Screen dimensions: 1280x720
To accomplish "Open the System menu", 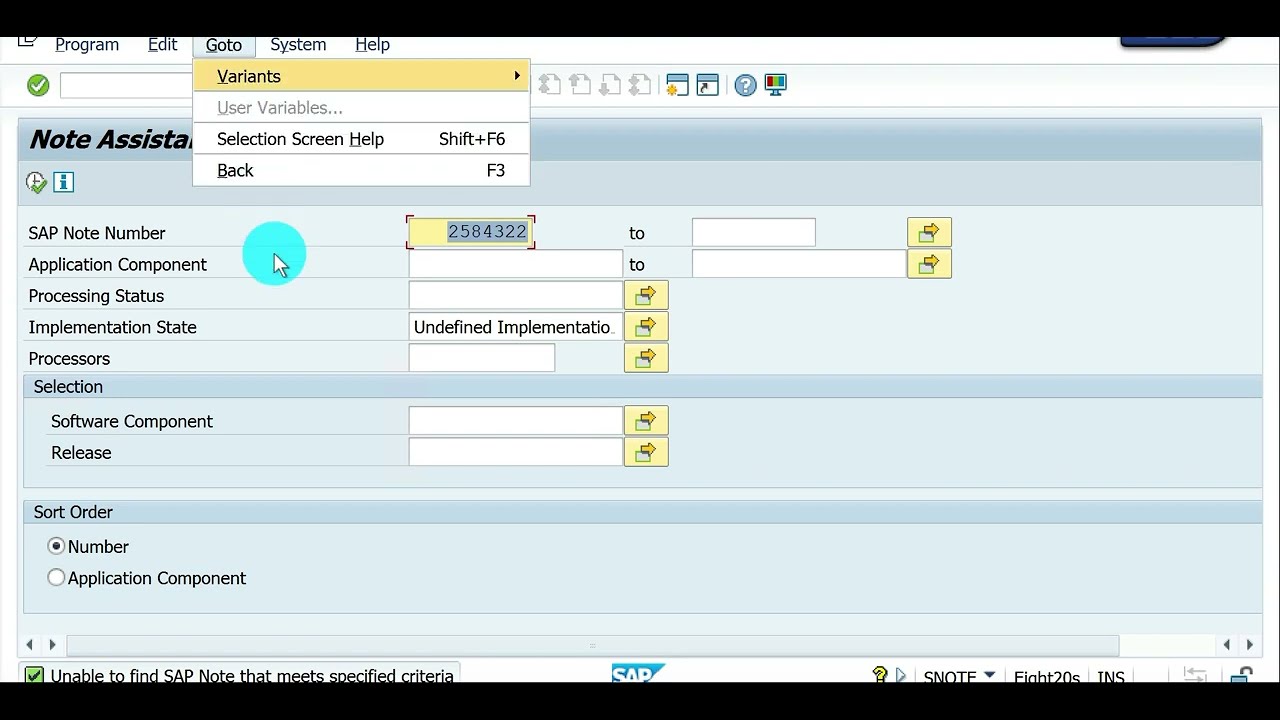I will pos(298,45).
